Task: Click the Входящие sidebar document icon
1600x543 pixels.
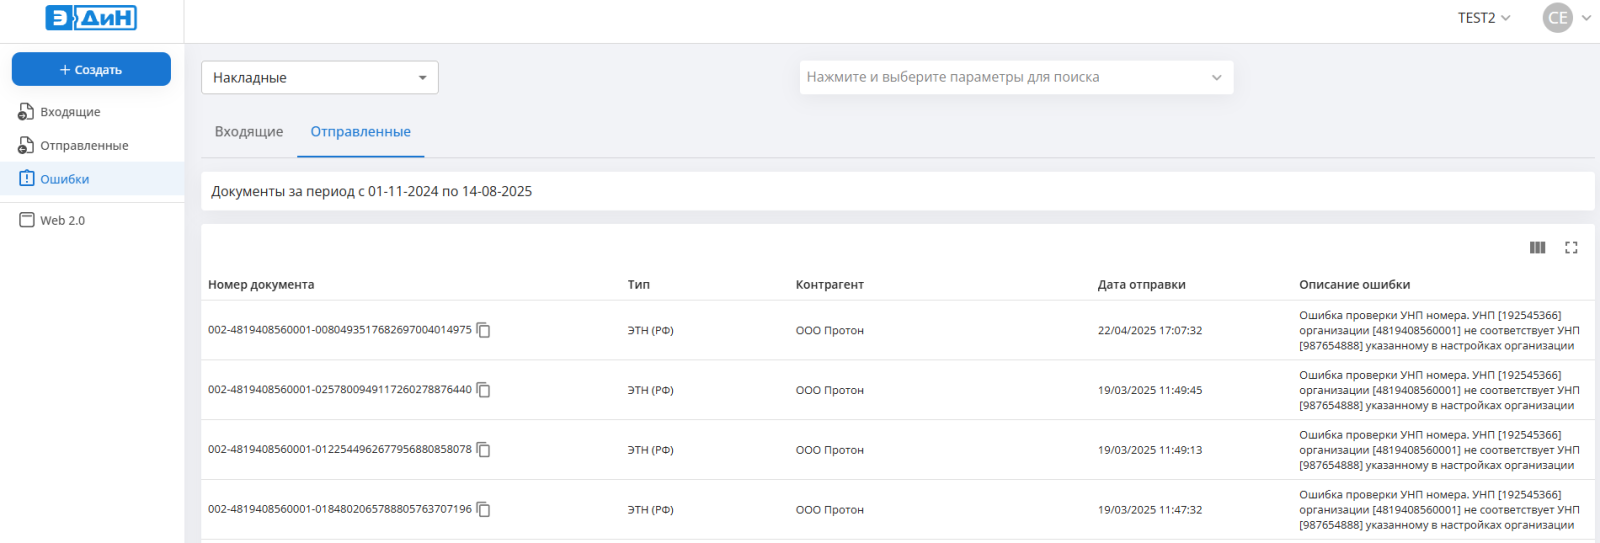Action: click(26, 112)
